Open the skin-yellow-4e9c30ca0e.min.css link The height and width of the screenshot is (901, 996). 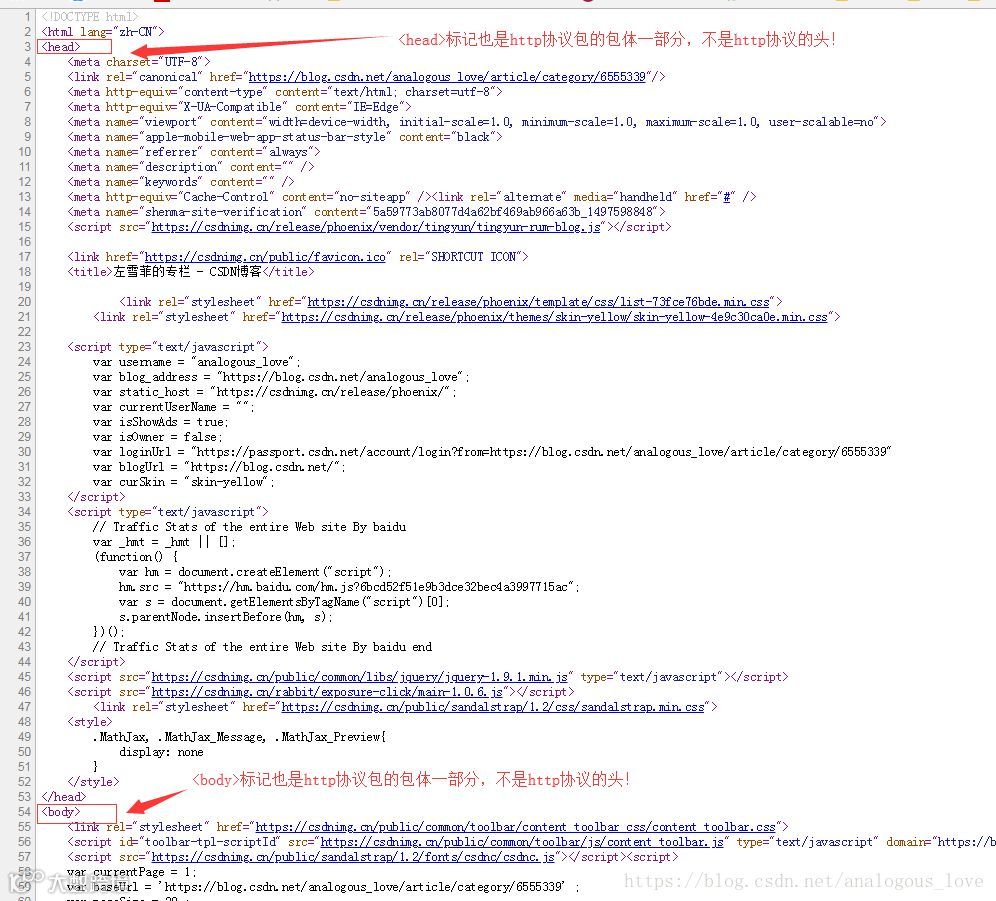click(x=555, y=317)
